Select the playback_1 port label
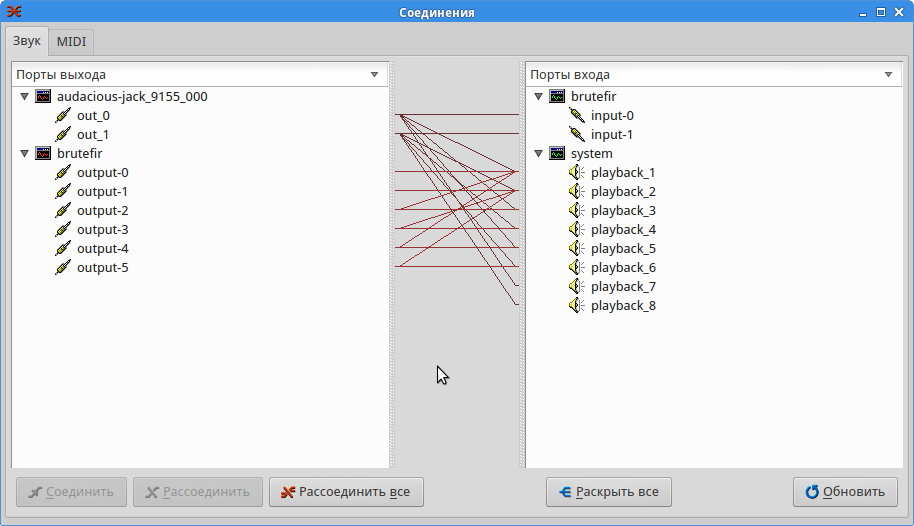Image resolution: width=914 pixels, height=526 pixels. click(623, 173)
